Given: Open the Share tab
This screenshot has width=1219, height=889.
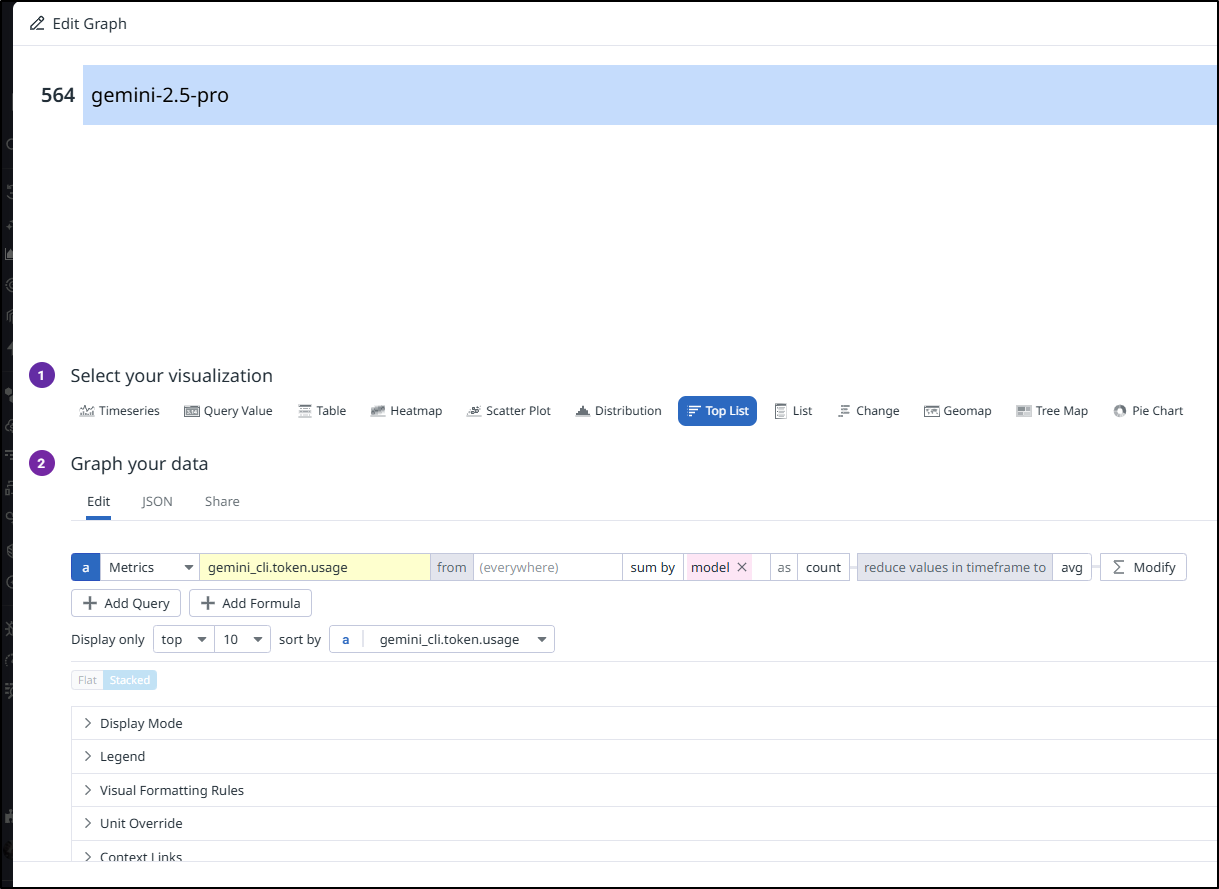Looking at the screenshot, I should 222,502.
